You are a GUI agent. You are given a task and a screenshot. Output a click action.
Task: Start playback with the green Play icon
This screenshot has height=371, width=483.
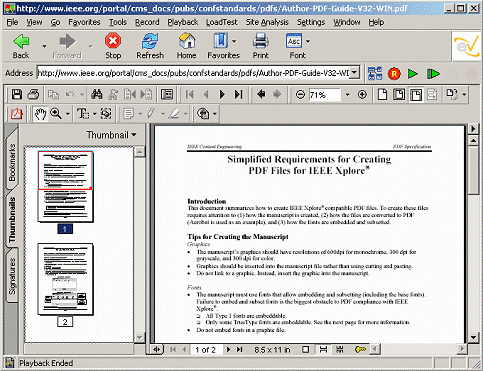(413, 74)
